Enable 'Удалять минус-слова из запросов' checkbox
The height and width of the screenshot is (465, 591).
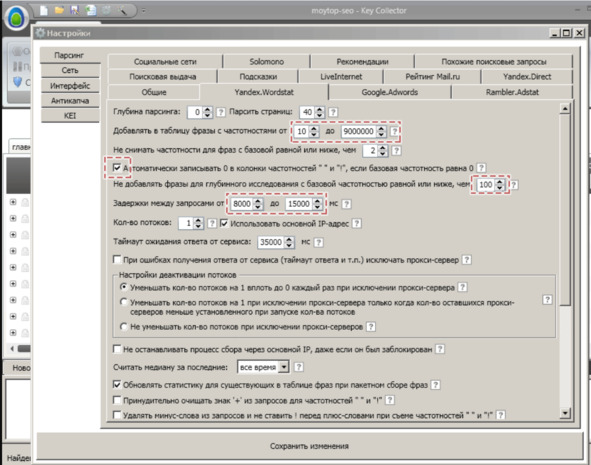117,415
